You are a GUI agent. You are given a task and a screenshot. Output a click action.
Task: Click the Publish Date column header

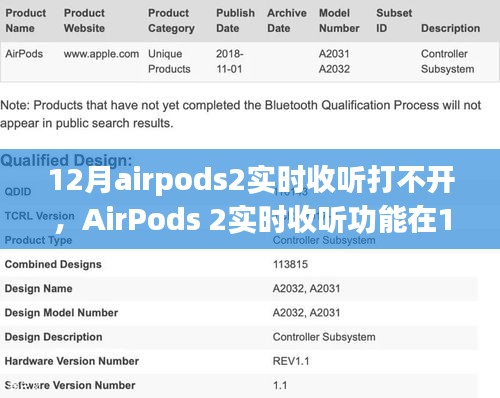pyautogui.click(x=235, y=21)
